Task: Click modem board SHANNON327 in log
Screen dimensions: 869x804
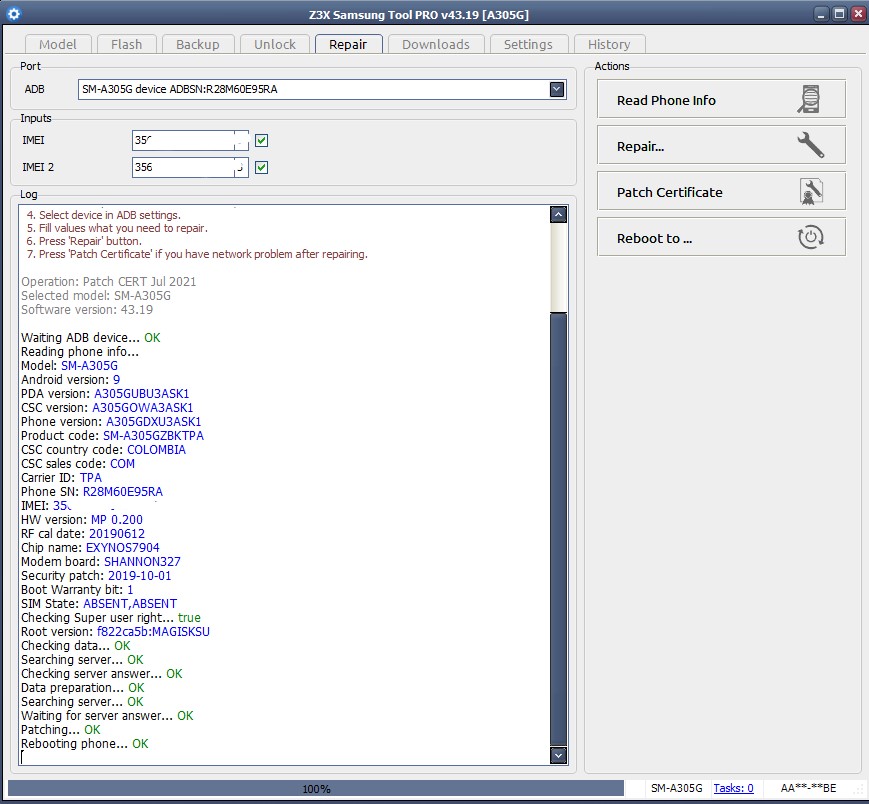Action: click(x=142, y=562)
